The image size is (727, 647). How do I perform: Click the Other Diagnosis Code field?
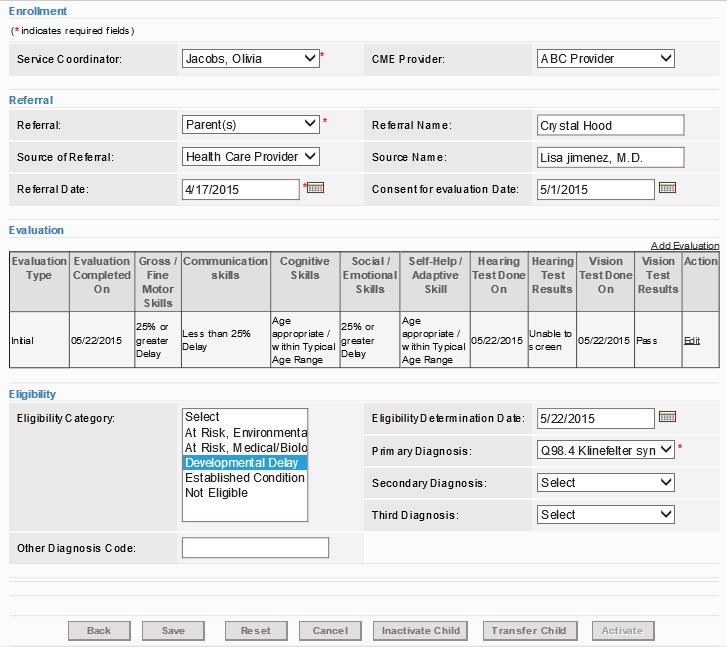[255, 548]
